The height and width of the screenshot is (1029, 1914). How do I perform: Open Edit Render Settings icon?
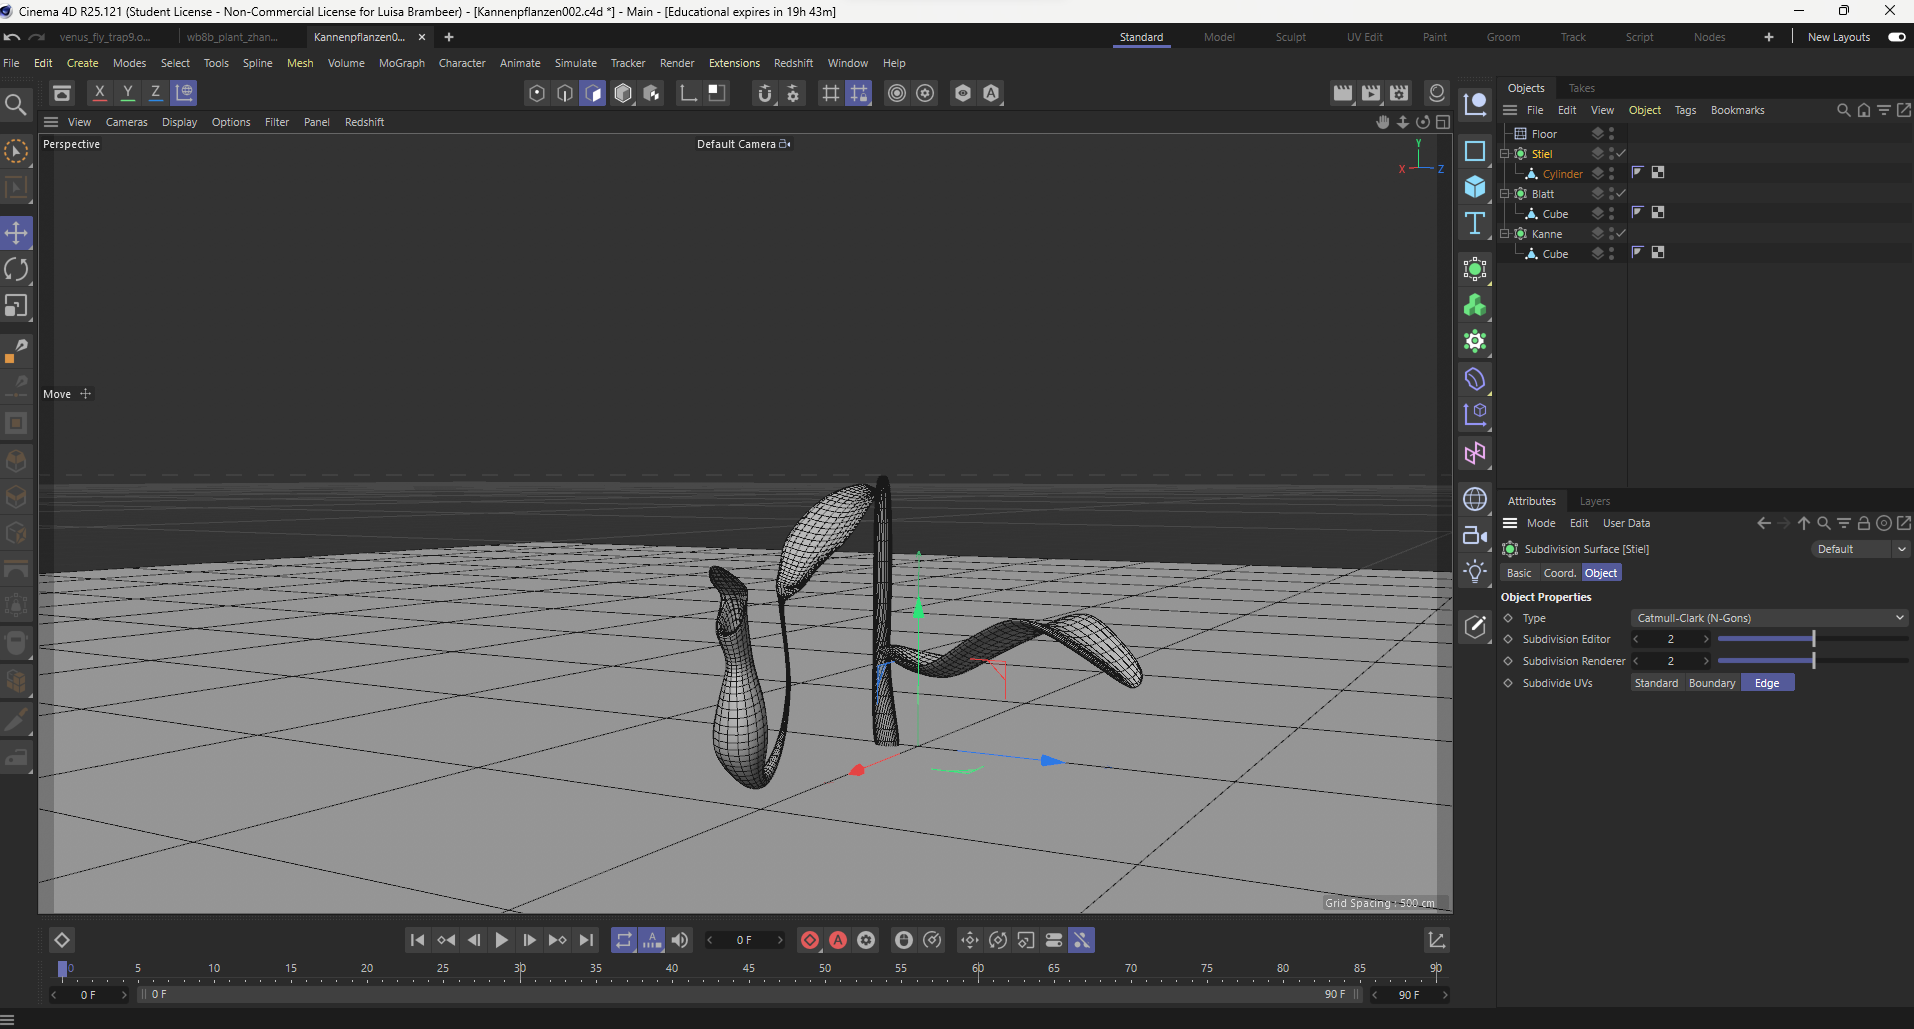pos(1399,93)
